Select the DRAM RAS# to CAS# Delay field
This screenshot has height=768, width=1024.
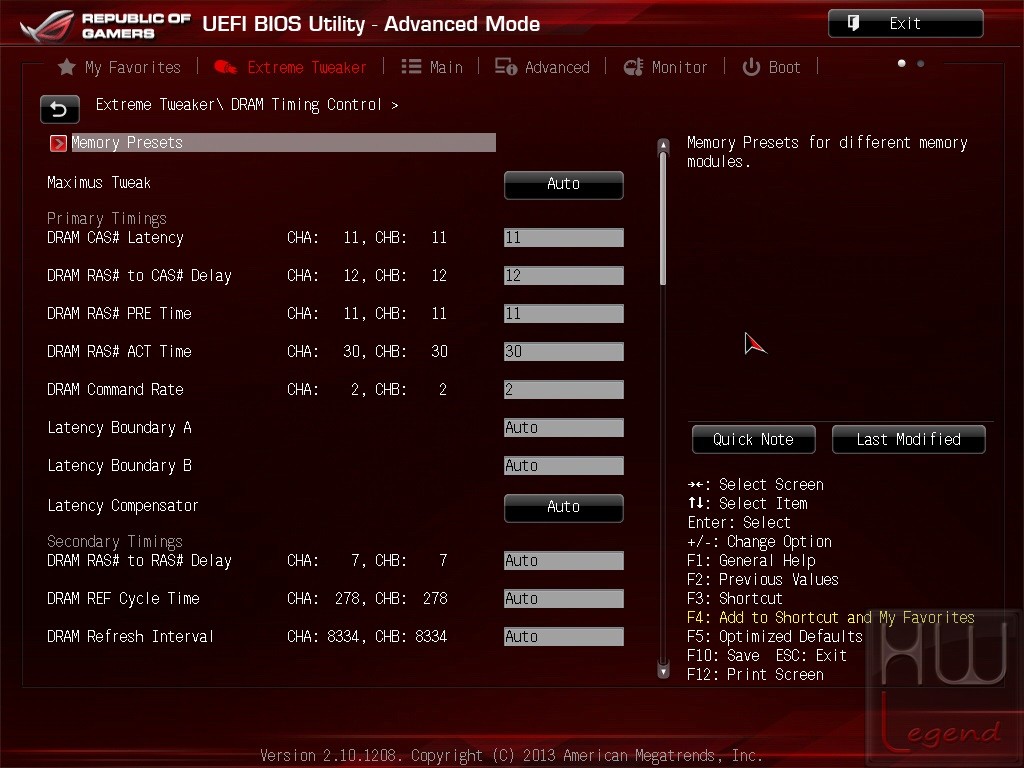tap(564, 276)
